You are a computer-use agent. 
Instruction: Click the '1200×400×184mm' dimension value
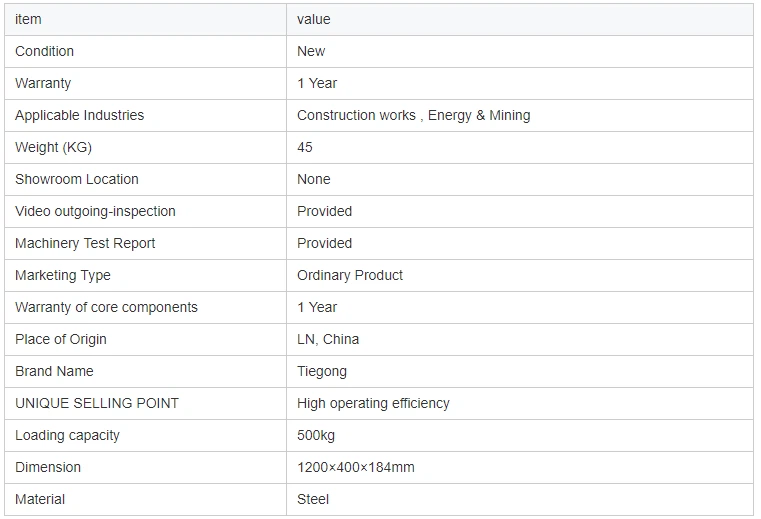click(355, 467)
